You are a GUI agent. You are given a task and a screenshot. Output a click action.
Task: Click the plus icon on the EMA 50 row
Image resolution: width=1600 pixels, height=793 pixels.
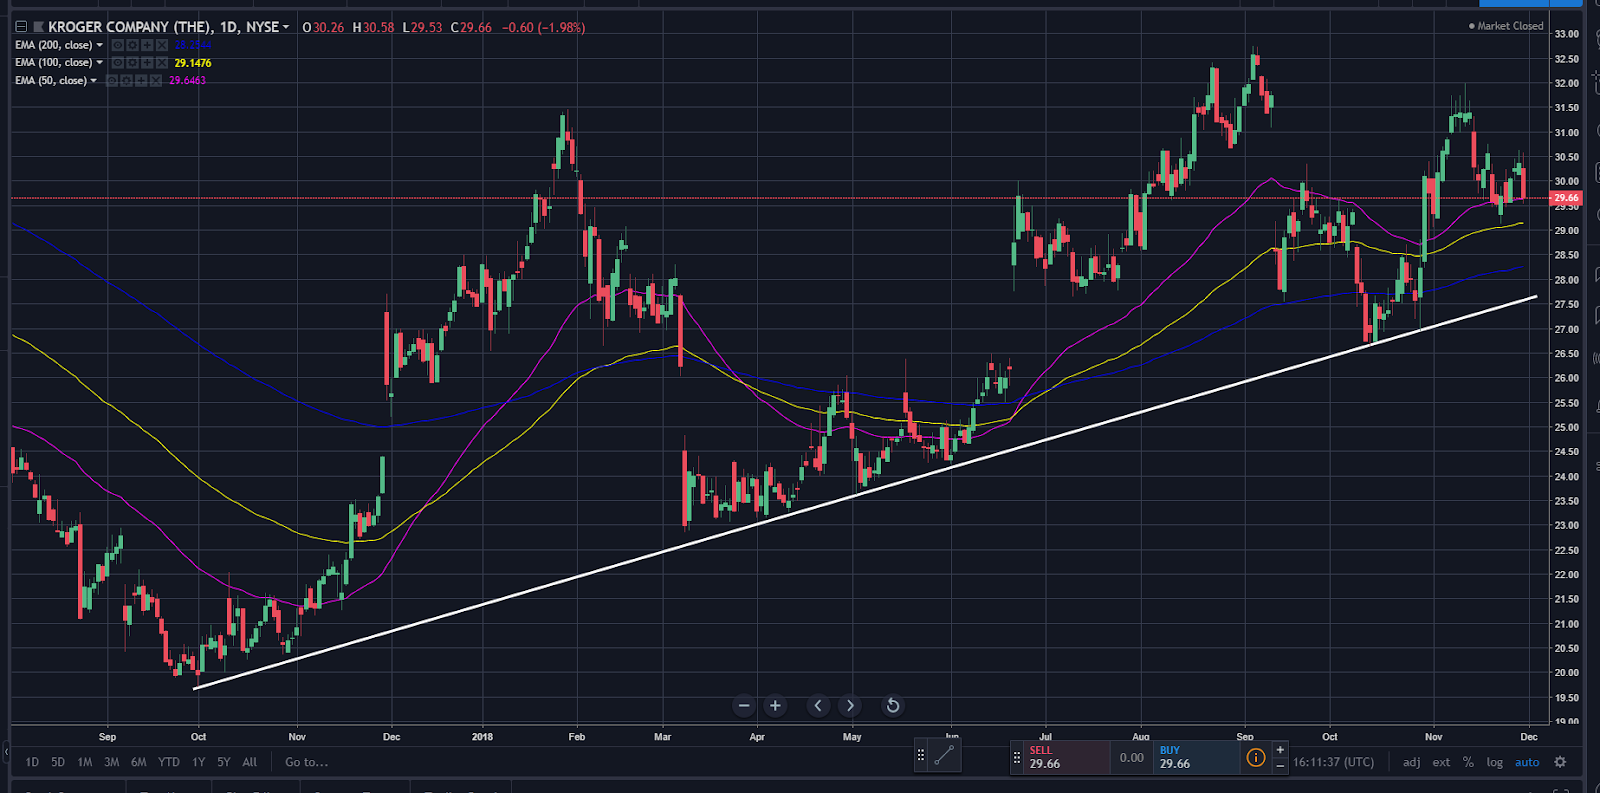tap(141, 80)
